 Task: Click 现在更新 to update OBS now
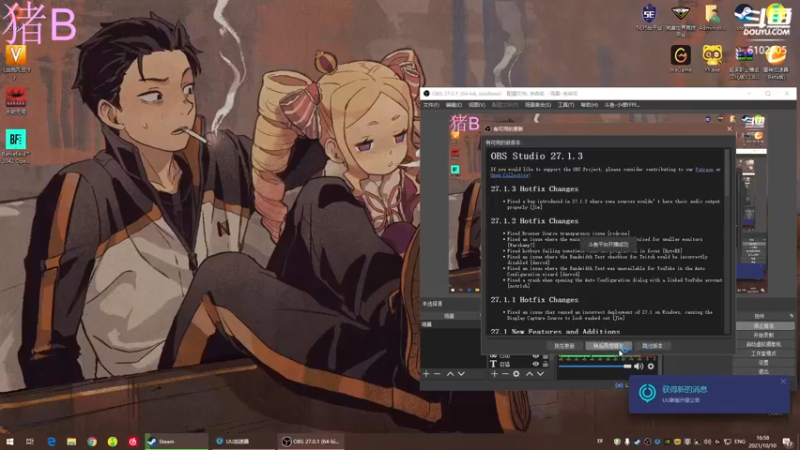tap(564, 346)
